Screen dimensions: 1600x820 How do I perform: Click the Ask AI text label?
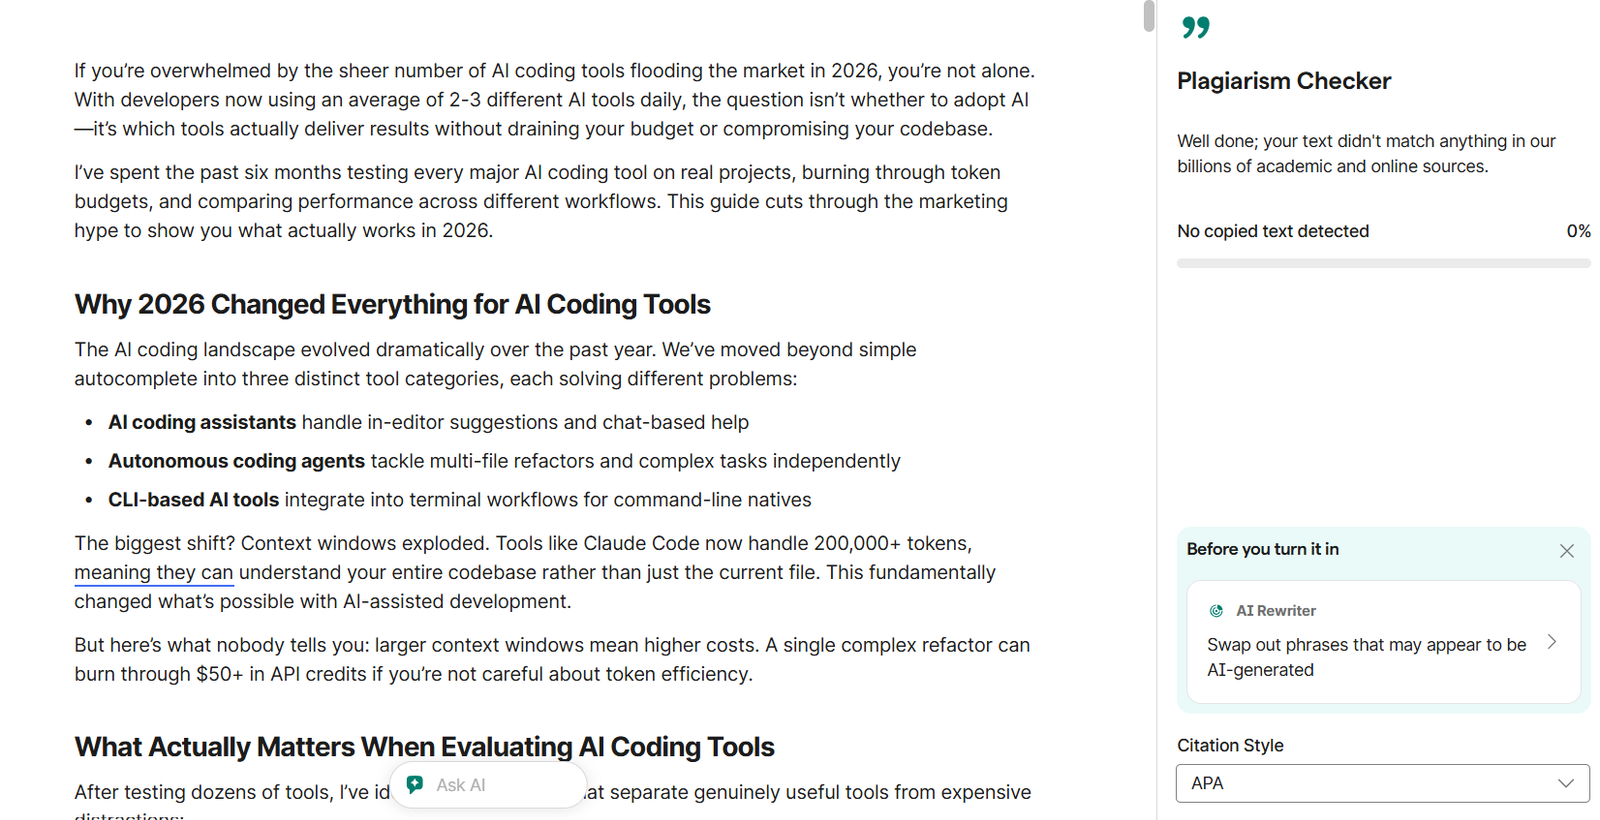tap(461, 785)
